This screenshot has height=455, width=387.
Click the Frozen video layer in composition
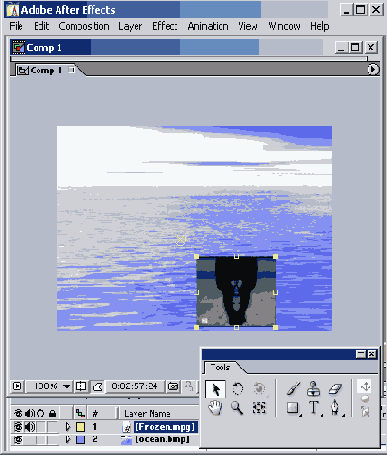236,292
